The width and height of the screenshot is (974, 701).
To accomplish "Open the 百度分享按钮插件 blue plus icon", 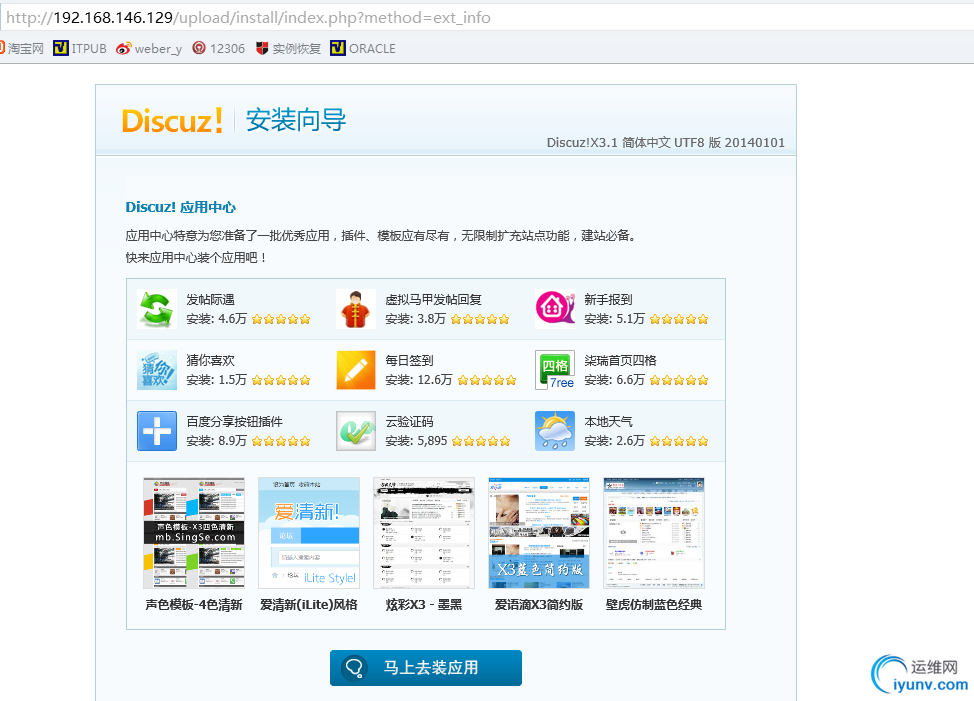I will click(157, 431).
